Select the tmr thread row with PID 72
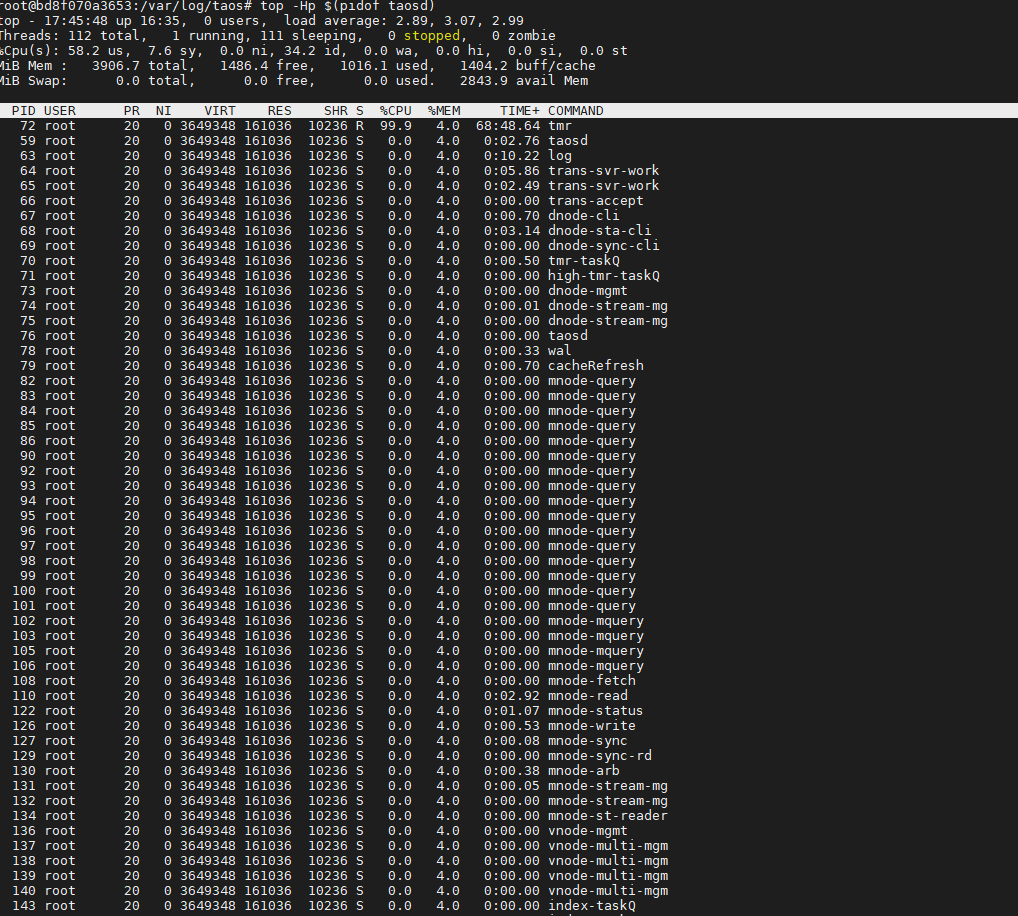The image size is (1018, 916). click(x=300, y=126)
